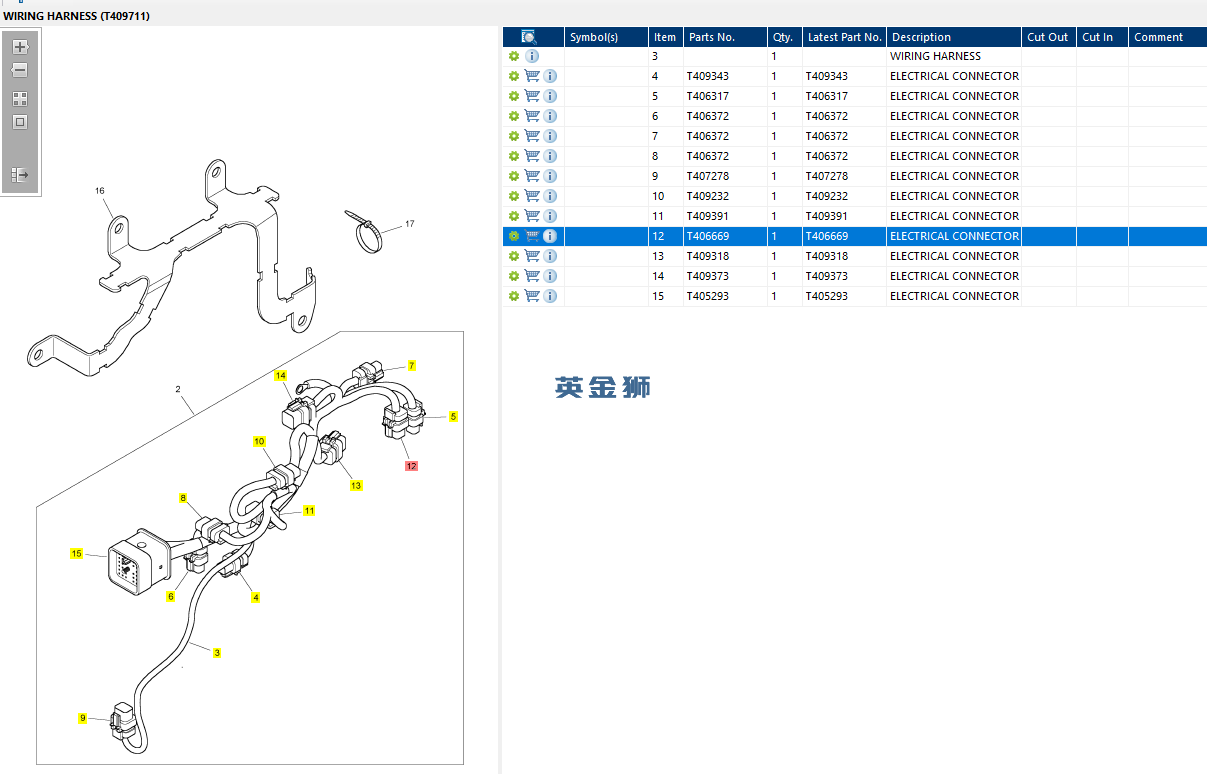
Task: Click gear icon for item 6 row
Action: pos(514,116)
